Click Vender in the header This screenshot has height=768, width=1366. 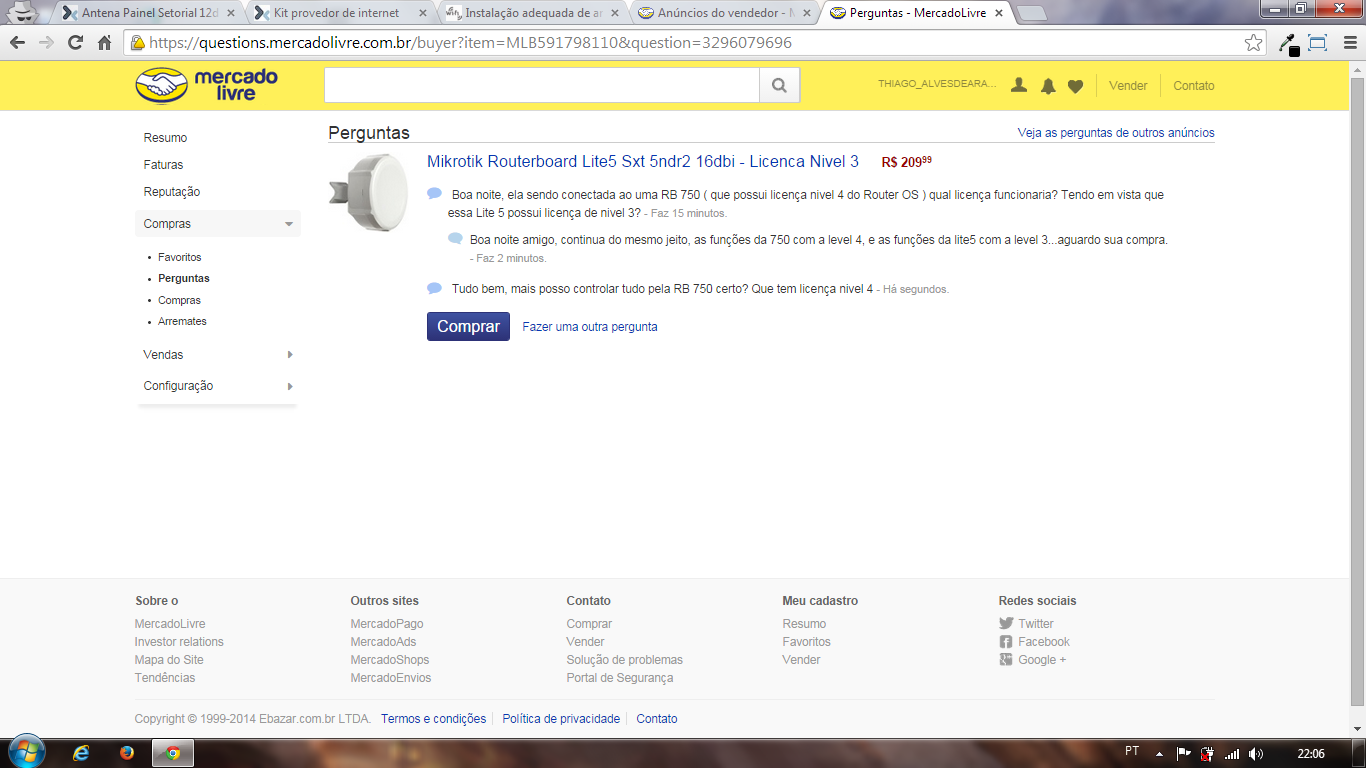(1128, 86)
